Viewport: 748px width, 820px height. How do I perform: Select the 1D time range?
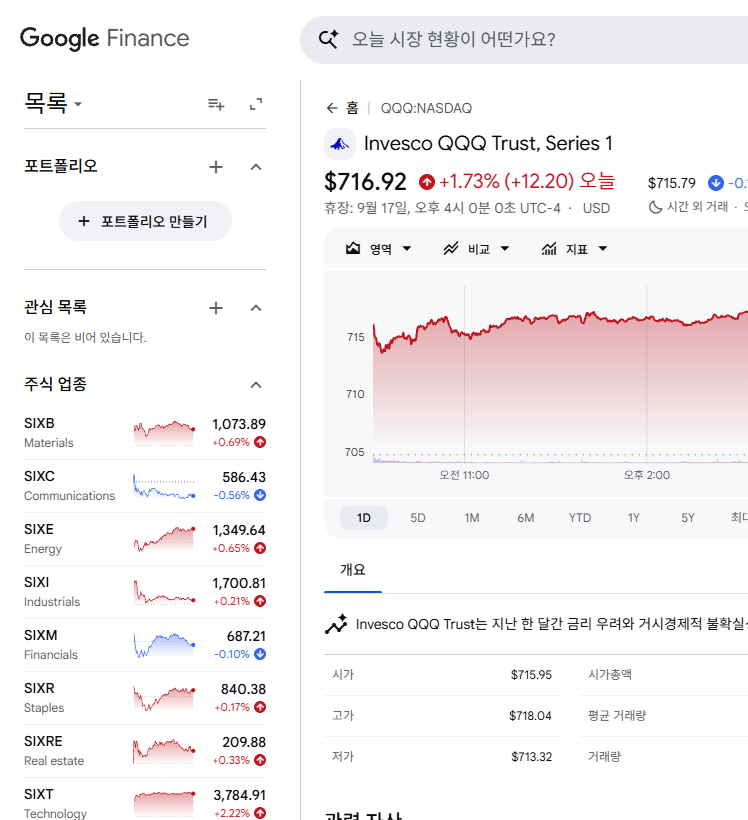pyautogui.click(x=364, y=518)
